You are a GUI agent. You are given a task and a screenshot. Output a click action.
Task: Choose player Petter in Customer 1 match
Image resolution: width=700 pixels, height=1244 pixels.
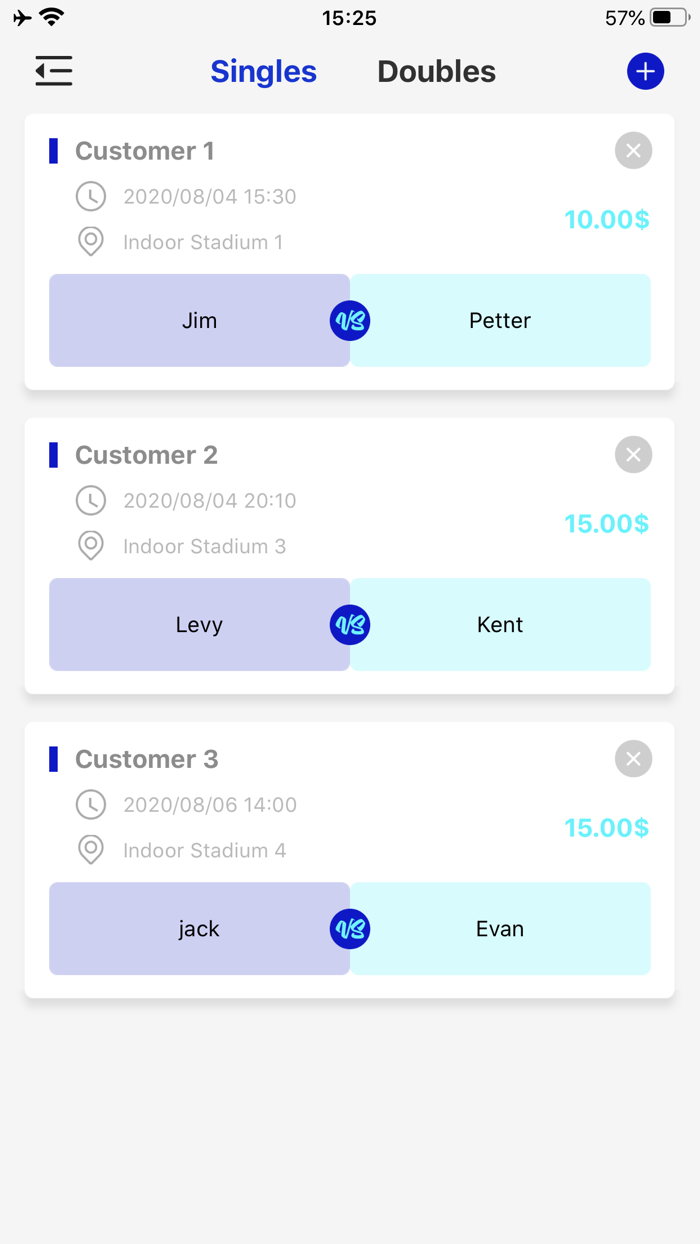(500, 321)
